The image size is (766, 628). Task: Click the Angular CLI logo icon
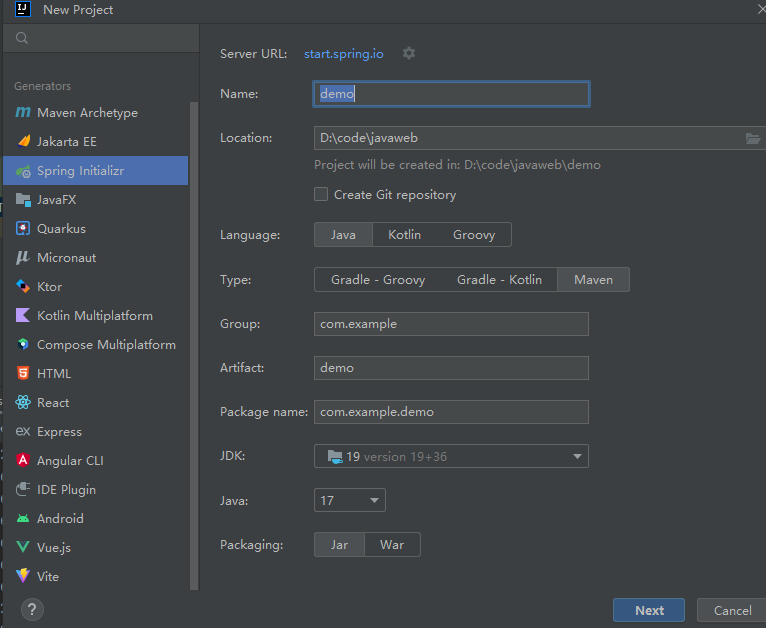(x=23, y=461)
